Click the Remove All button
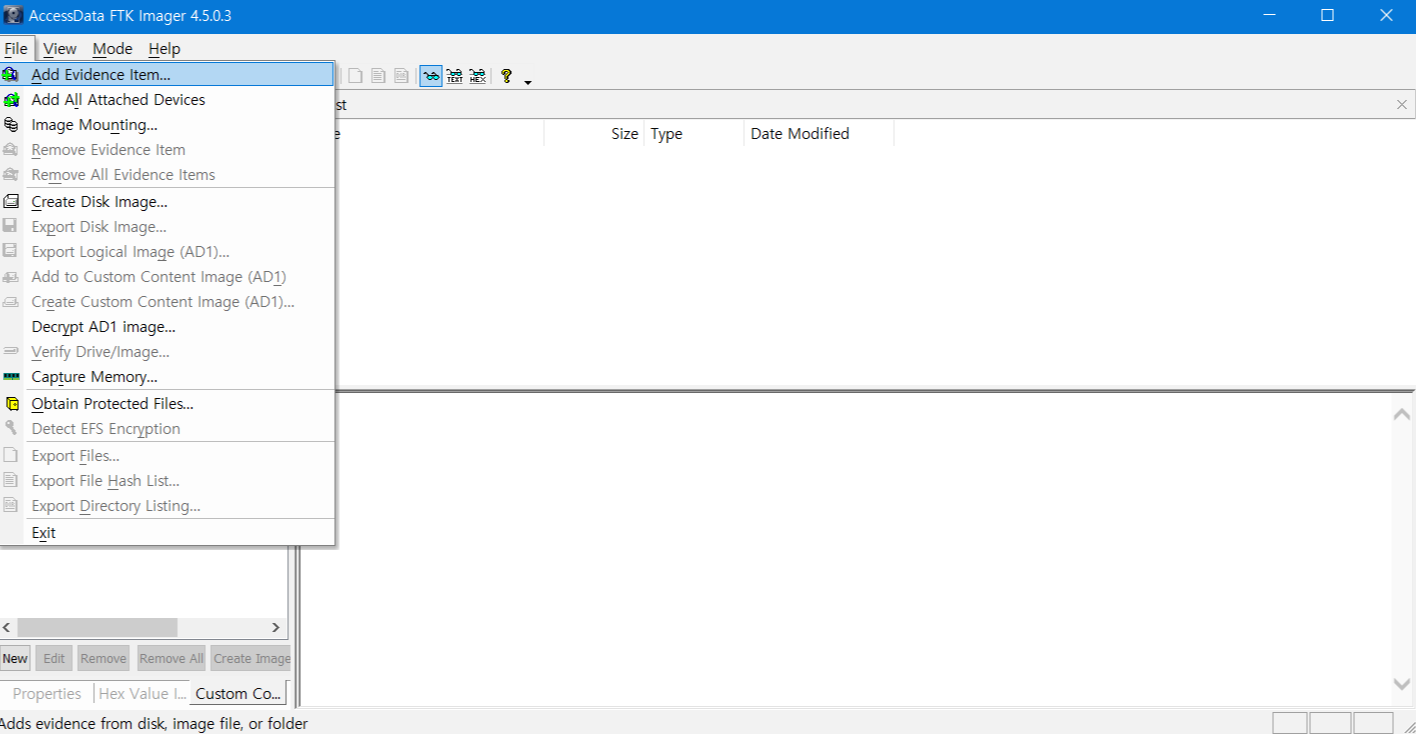 click(171, 658)
